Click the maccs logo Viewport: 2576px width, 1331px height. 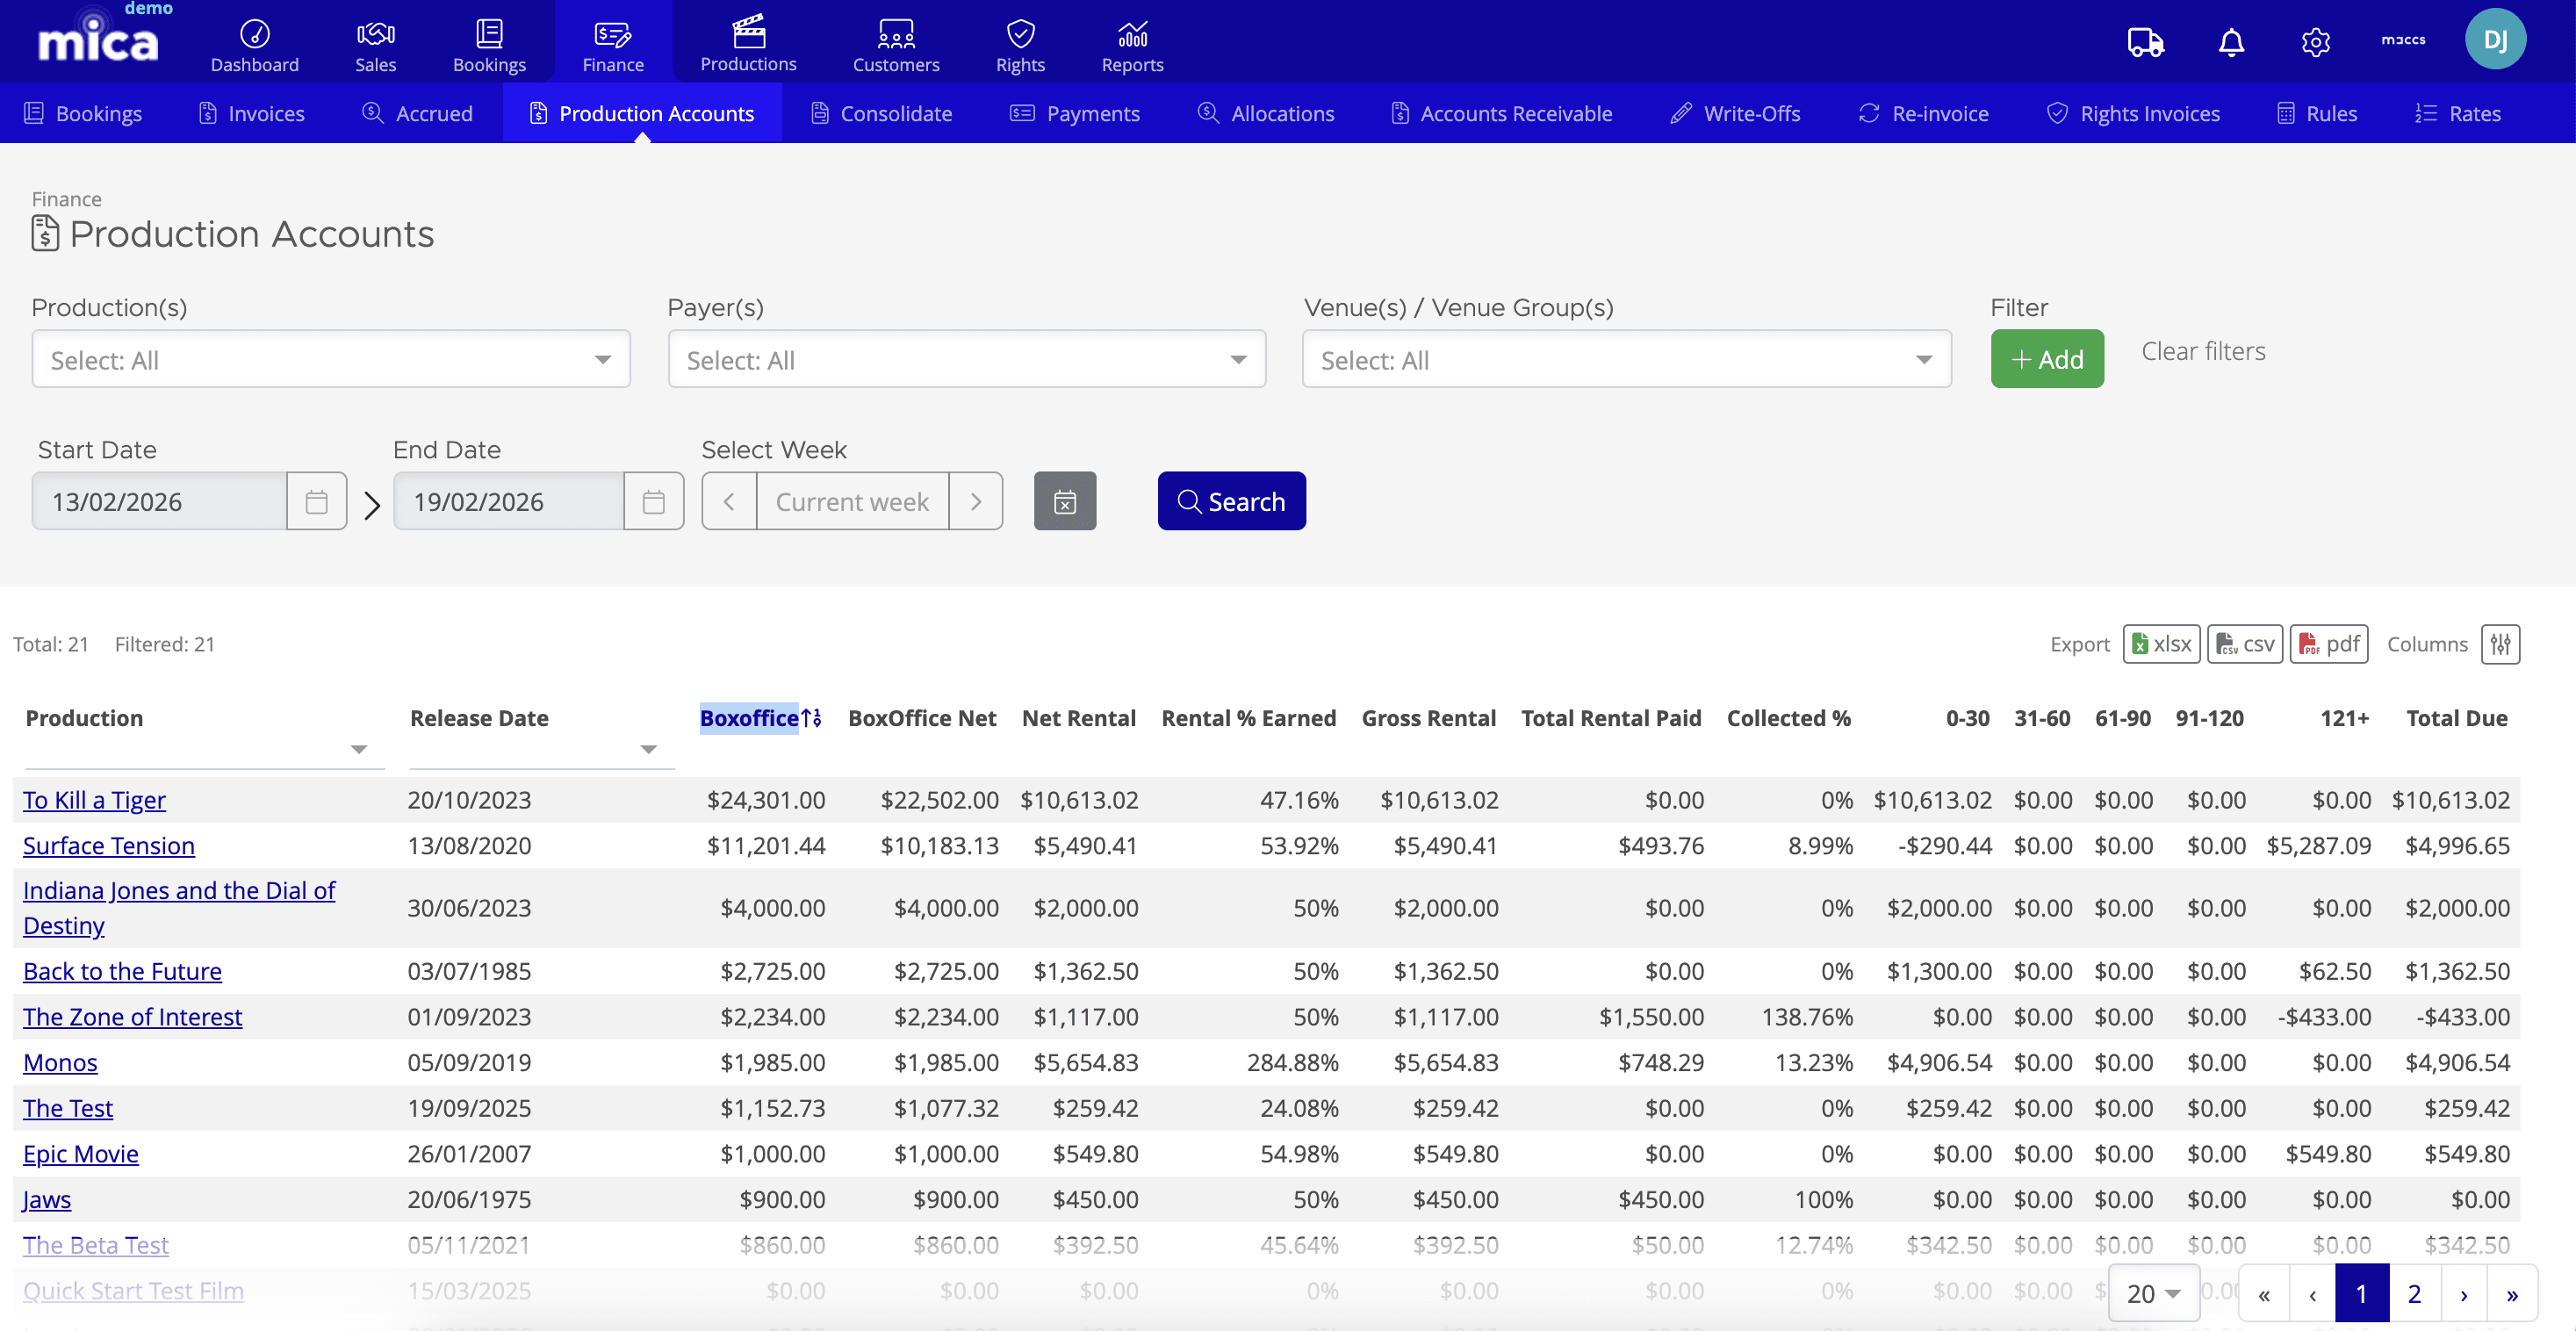tap(2402, 41)
